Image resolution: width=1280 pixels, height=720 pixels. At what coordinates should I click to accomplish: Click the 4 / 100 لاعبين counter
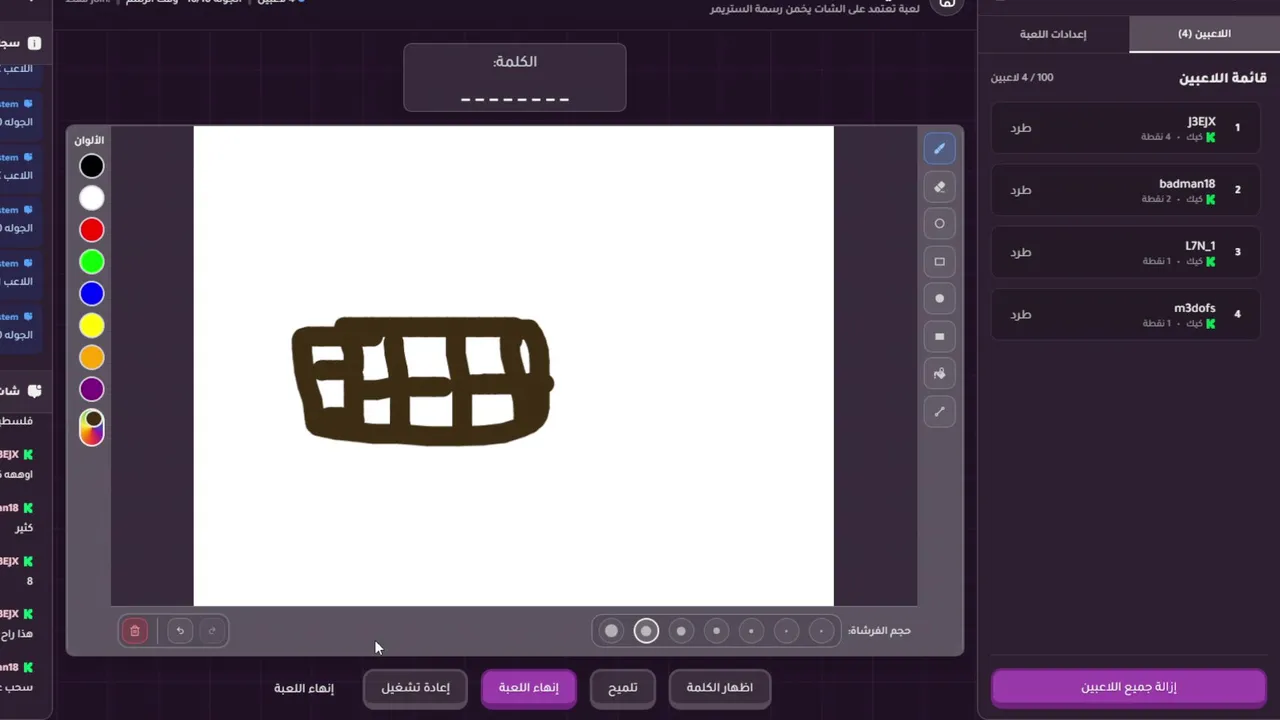click(1022, 78)
